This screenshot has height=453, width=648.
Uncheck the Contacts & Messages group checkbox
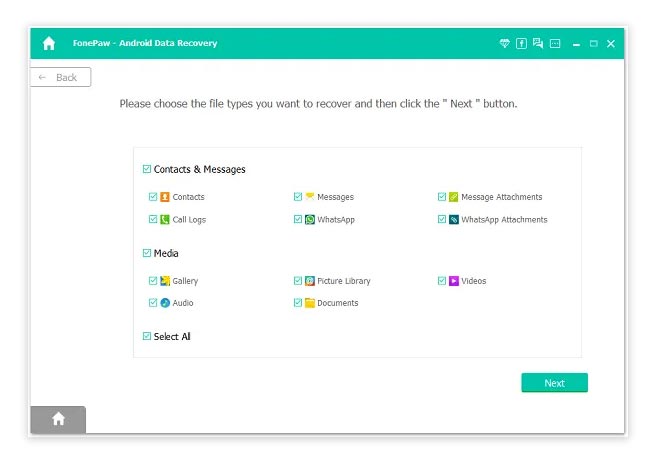click(147, 169)
